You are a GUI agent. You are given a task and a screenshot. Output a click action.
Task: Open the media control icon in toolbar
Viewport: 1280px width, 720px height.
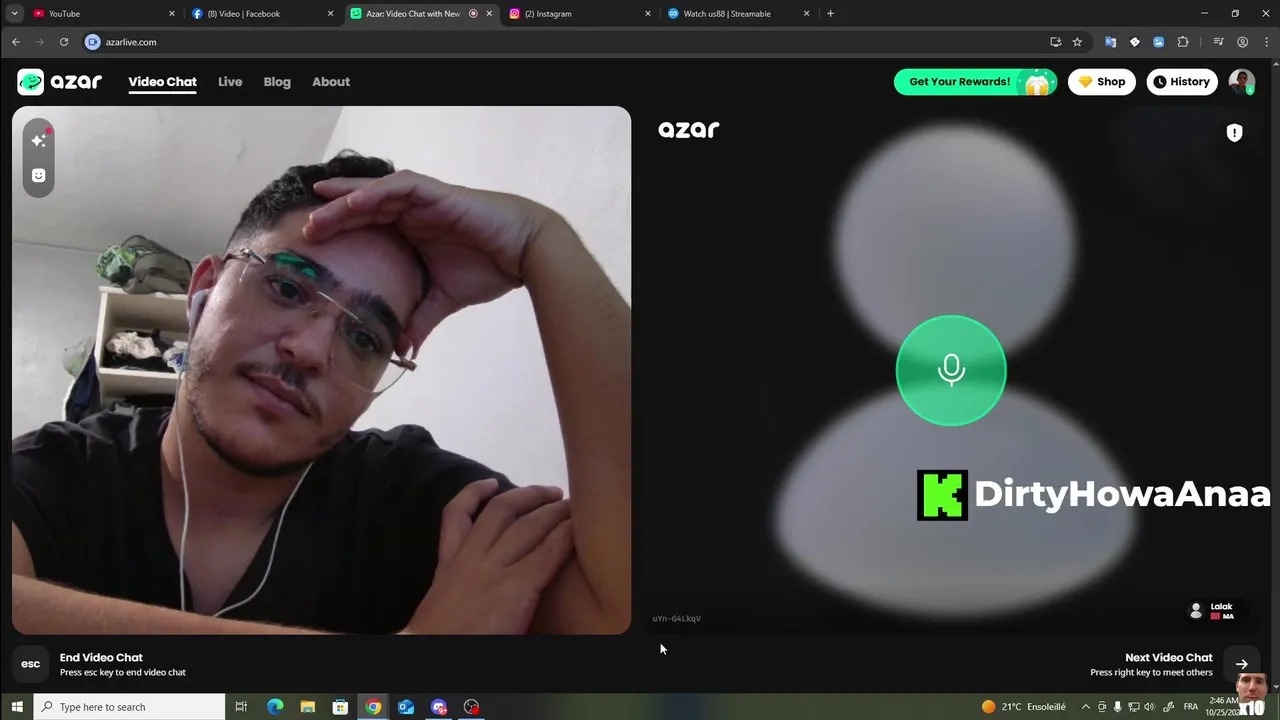point(1218,42)
